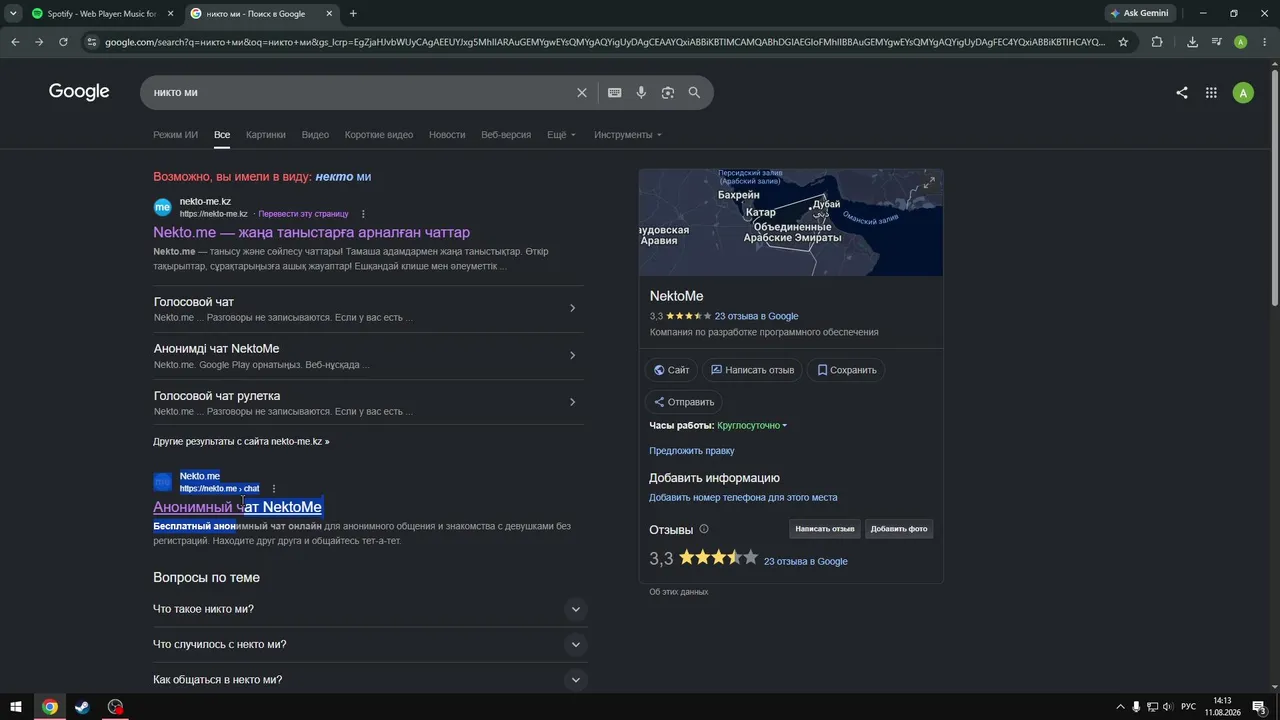Switch to the Spotify Web Player tab
The height and width of the screenshot is (720, 1280).
(x=102, y=14)
